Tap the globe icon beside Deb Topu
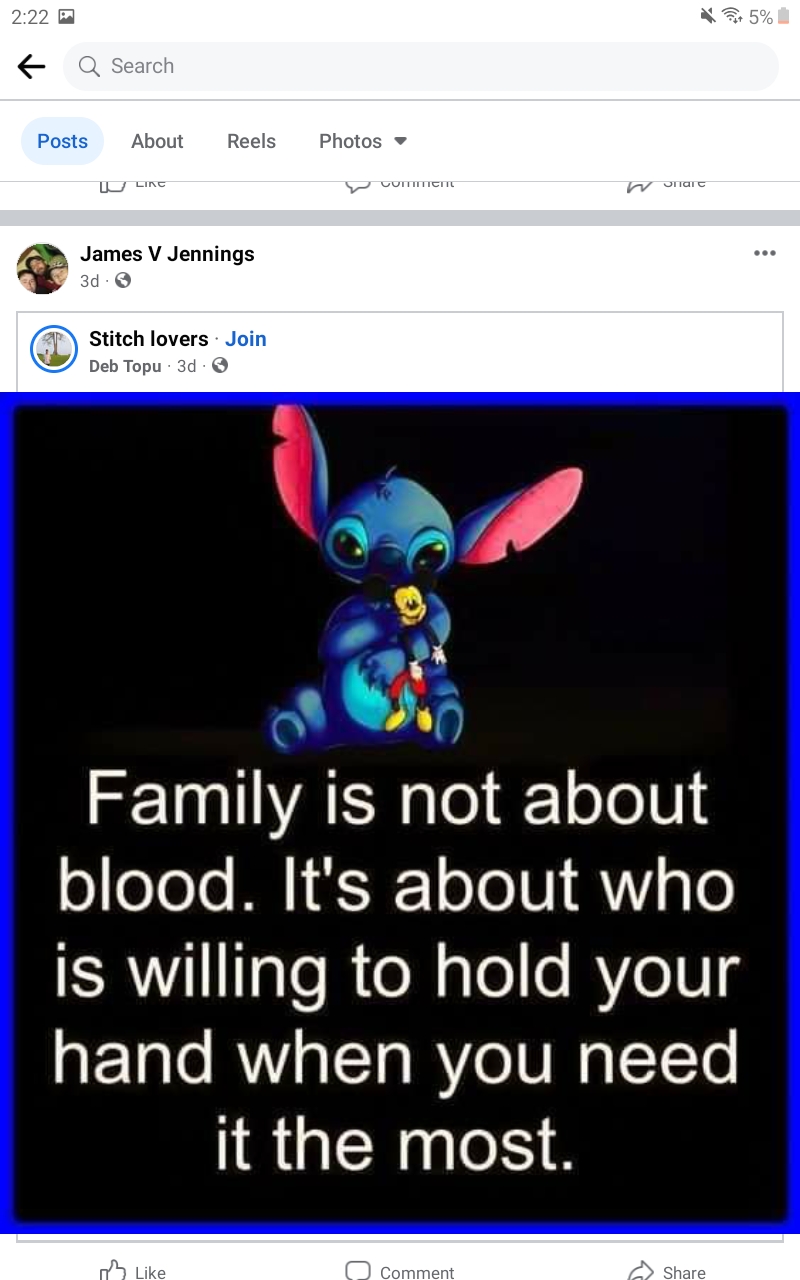This screenshot has width=800, height=1280. [x=220, y=366]
